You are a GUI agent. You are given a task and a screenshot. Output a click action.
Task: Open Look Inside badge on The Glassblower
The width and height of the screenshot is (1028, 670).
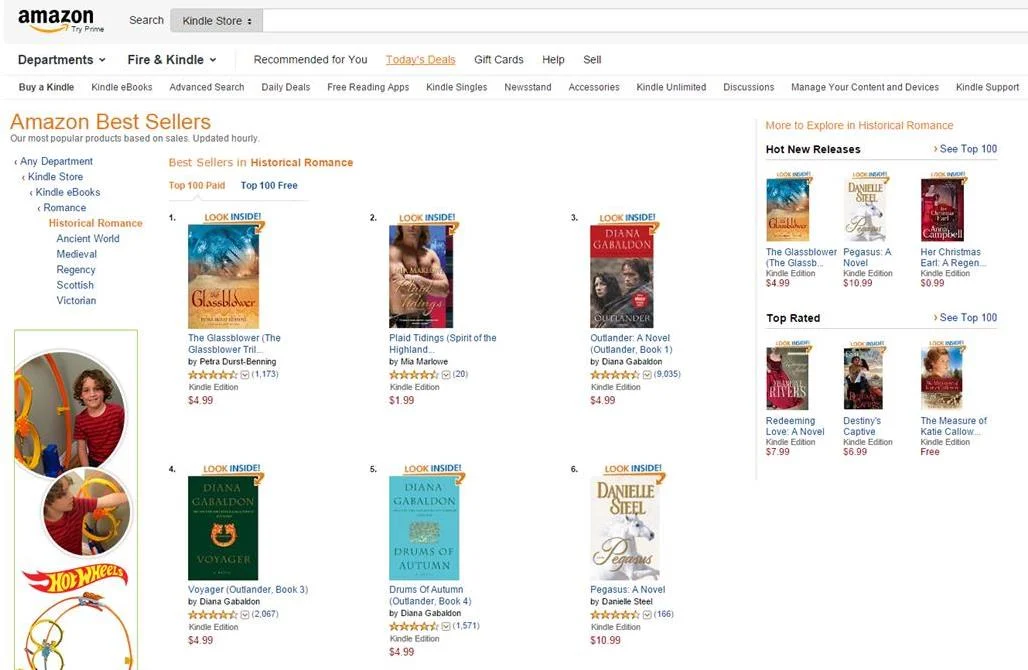pyautogui.click(x=232, y=217)
